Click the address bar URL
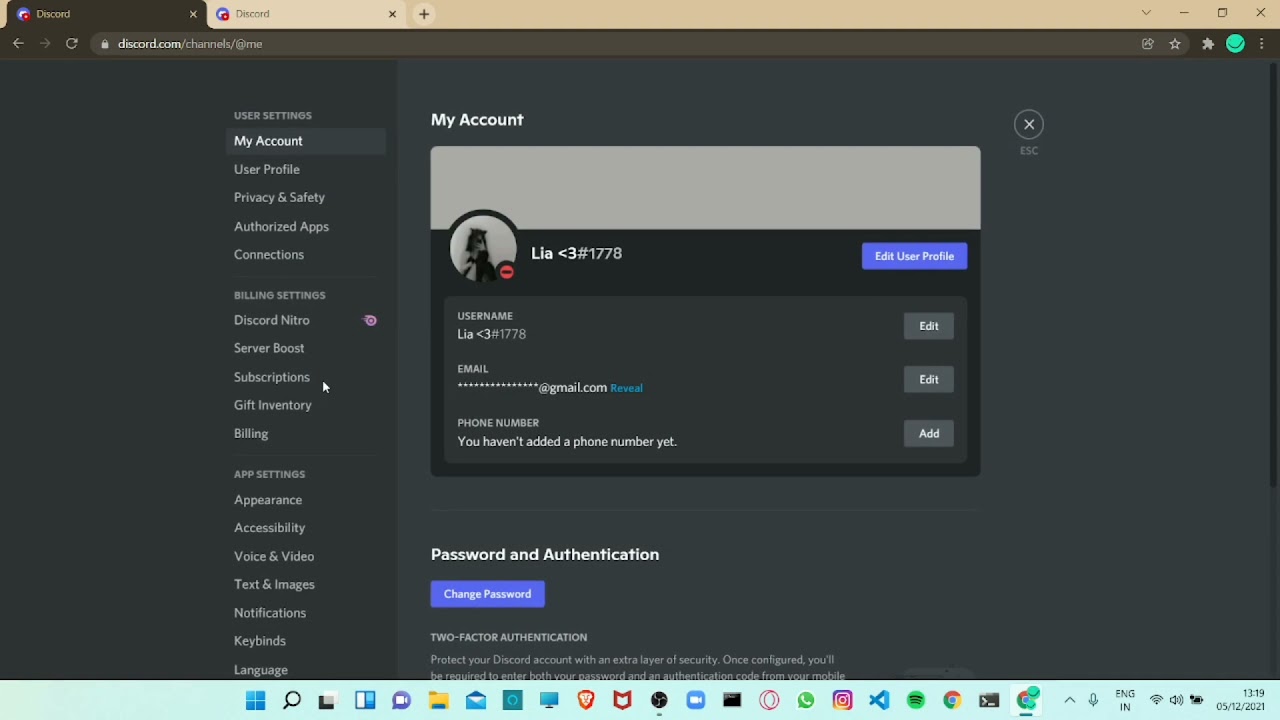This screenshot has height=720, width=1280. (x=190, y=44)
